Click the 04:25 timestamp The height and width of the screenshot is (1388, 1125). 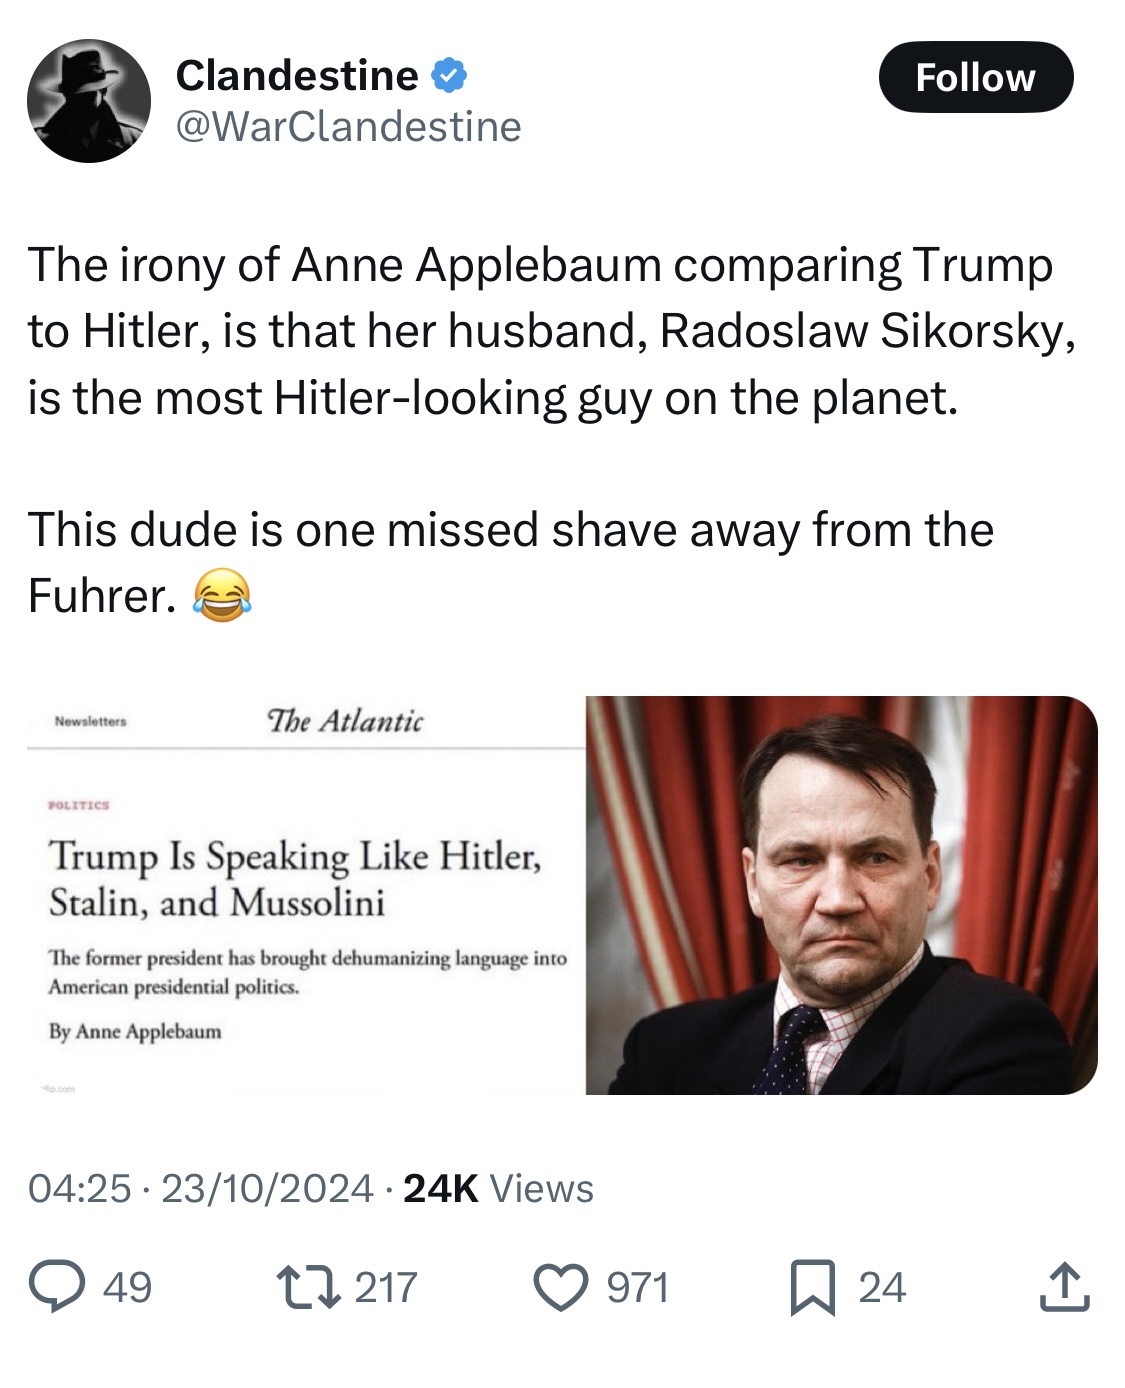79,1188
